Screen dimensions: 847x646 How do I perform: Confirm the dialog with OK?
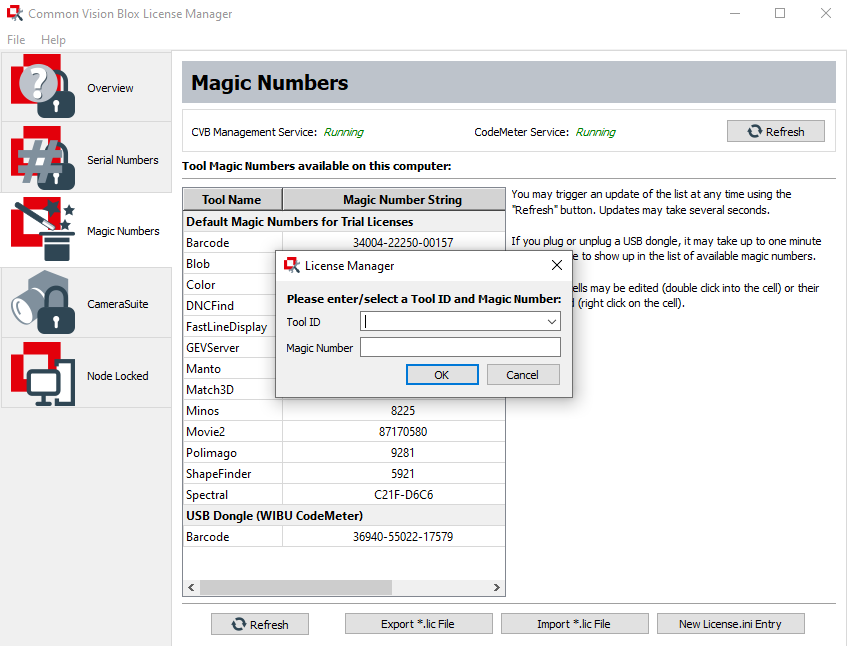[x=441, y=375]
